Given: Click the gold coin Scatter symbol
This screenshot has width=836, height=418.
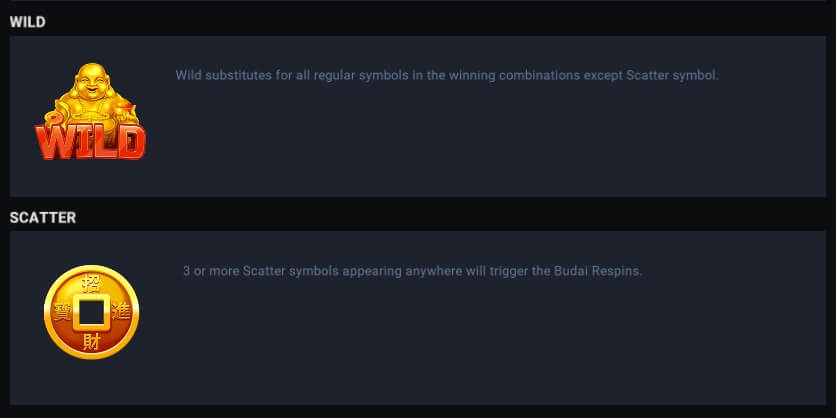Looking at the screenshot, I should [x=91, y=312].
